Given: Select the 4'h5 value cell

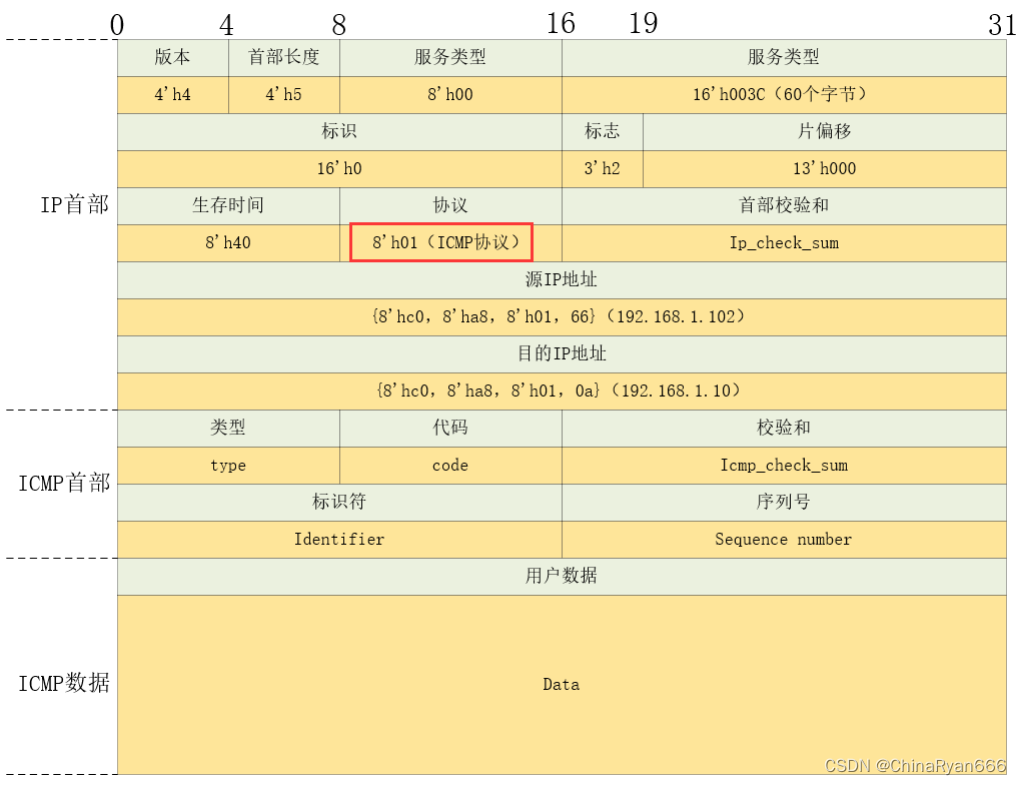Looking at the screenshot, I should coord(284,95).
